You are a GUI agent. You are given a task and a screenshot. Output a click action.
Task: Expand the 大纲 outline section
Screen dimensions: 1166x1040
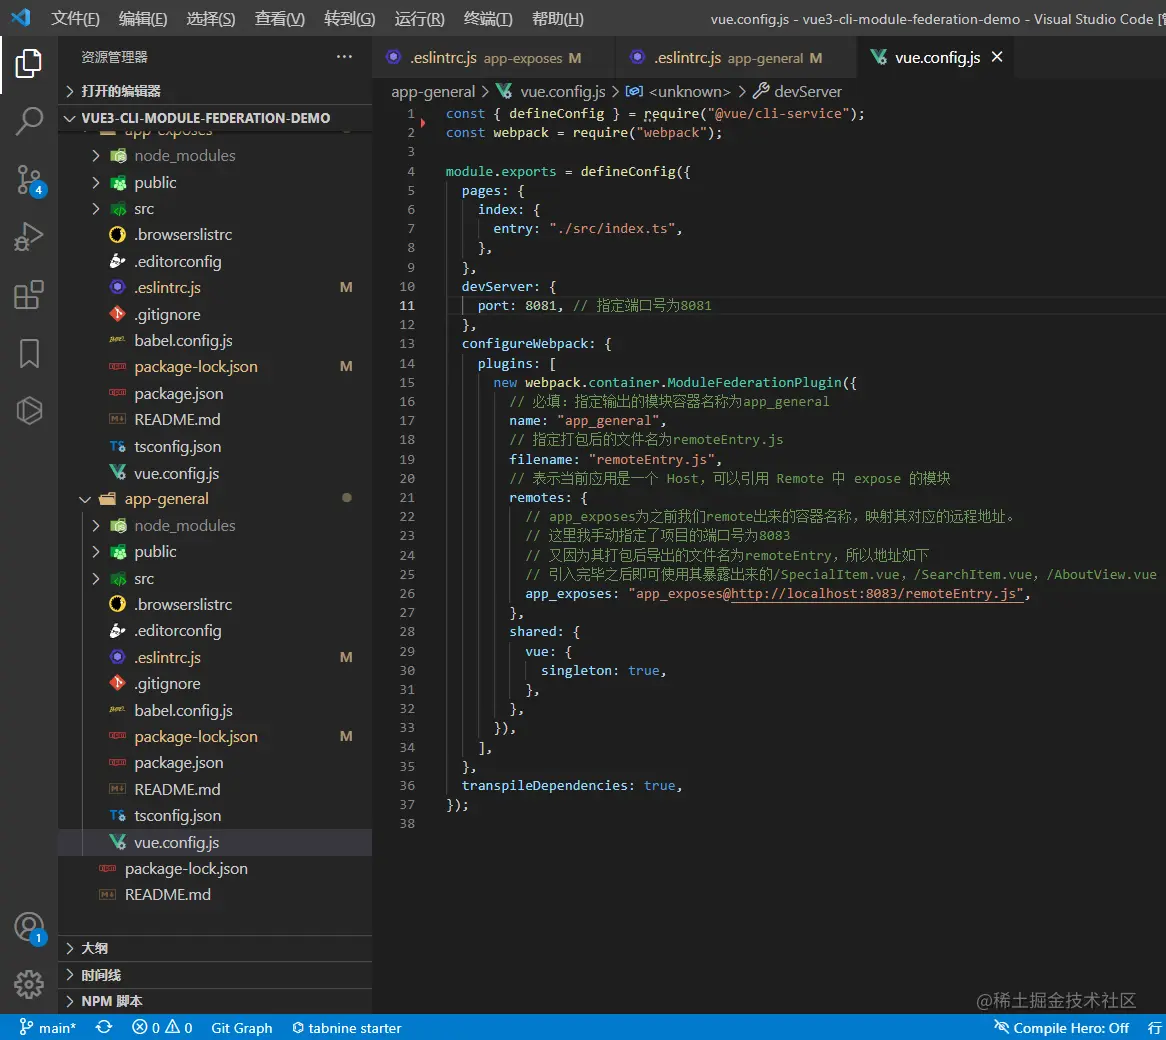pos(215,948)
